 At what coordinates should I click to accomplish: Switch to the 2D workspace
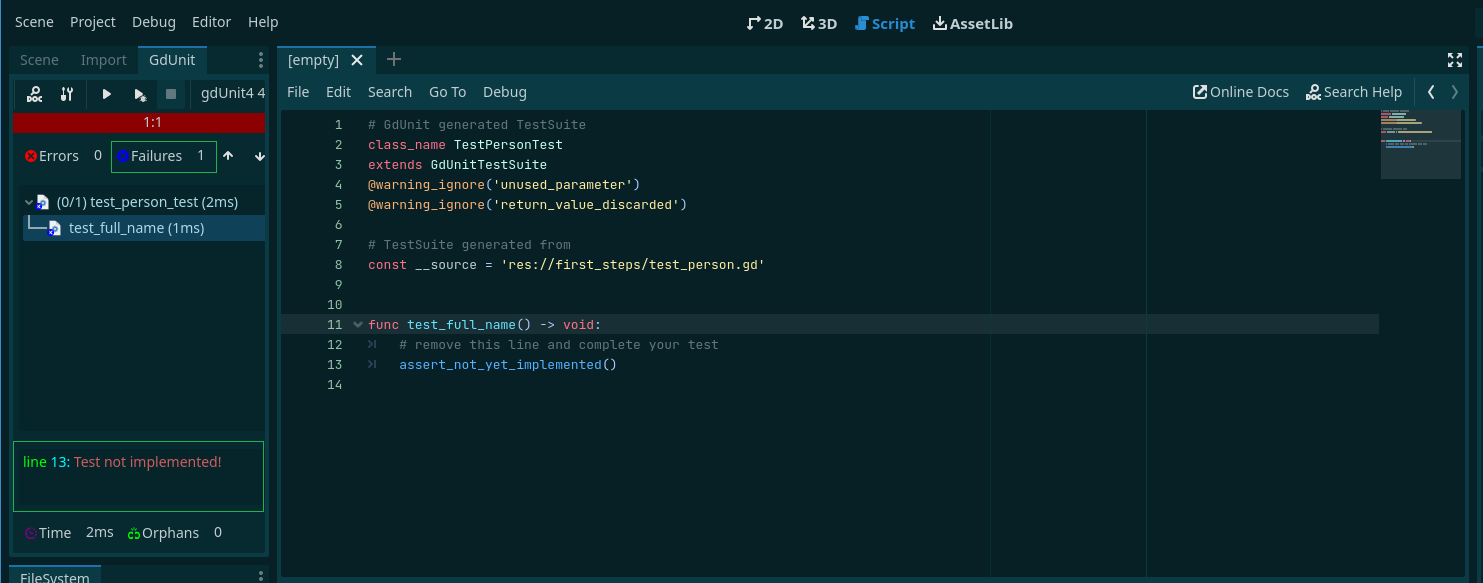765,22
